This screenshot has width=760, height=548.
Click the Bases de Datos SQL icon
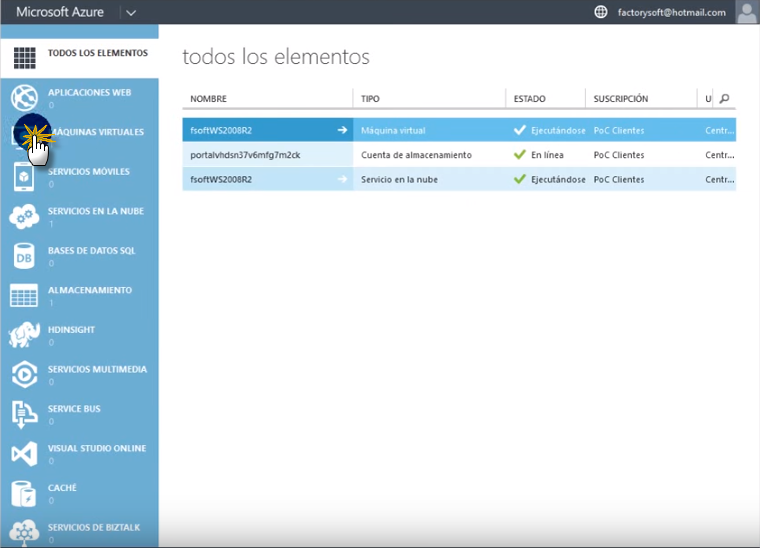[x=24, y=256]
